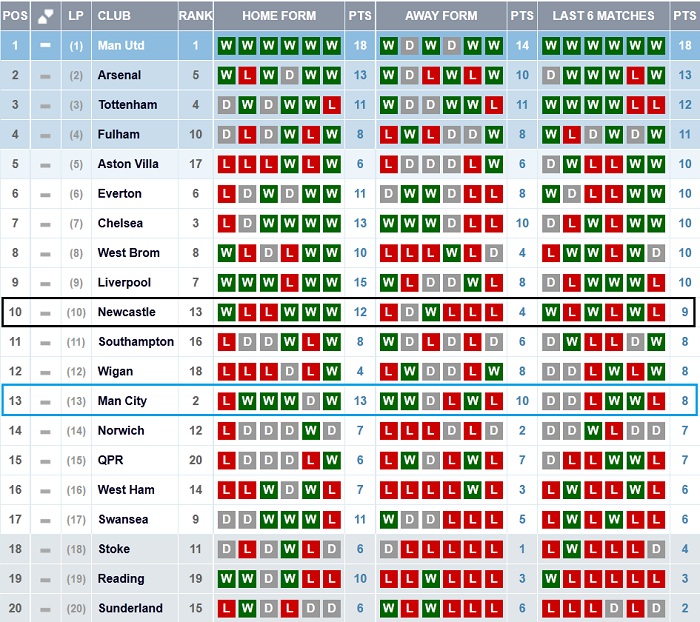Screen dimensions: 700x622
Task: Open Swansea club name
Action: tap(123, 519)
